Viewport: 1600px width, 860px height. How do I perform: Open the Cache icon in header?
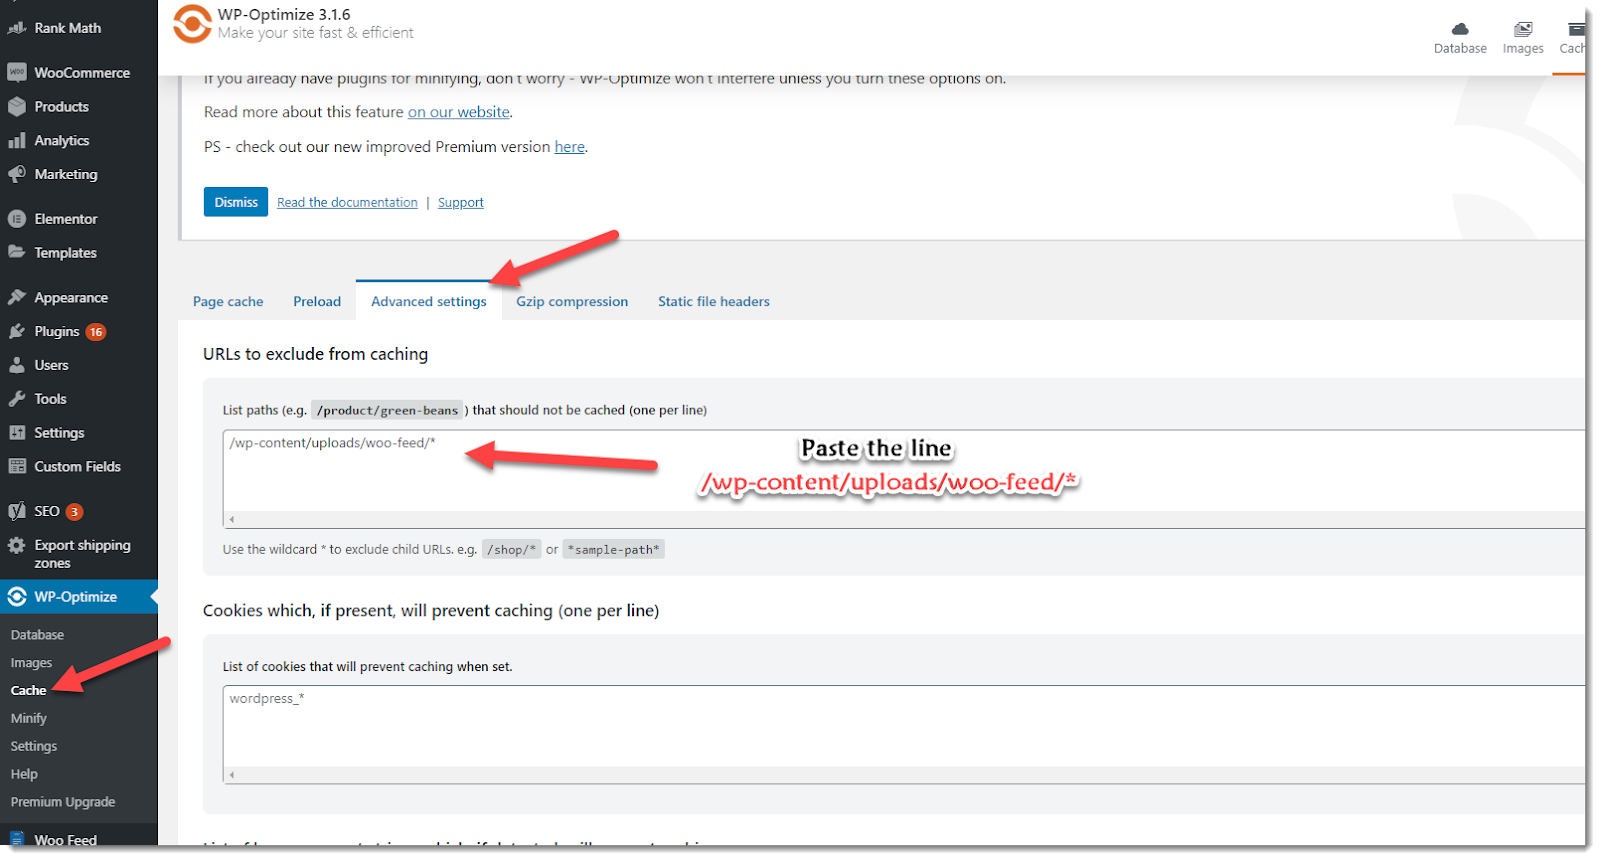click(1576, 29)
